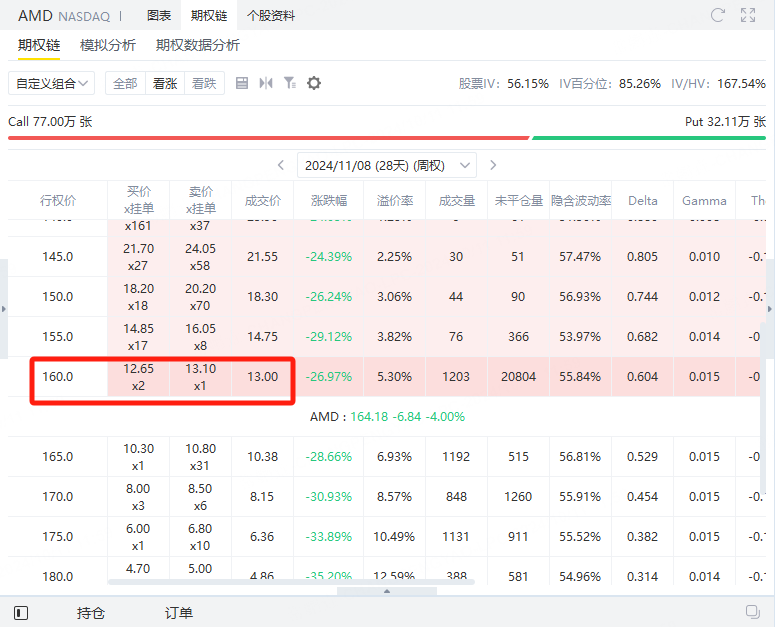The image size is (775, 627).
Task: Click the Delta column header
Action: (x=643, y=200)
